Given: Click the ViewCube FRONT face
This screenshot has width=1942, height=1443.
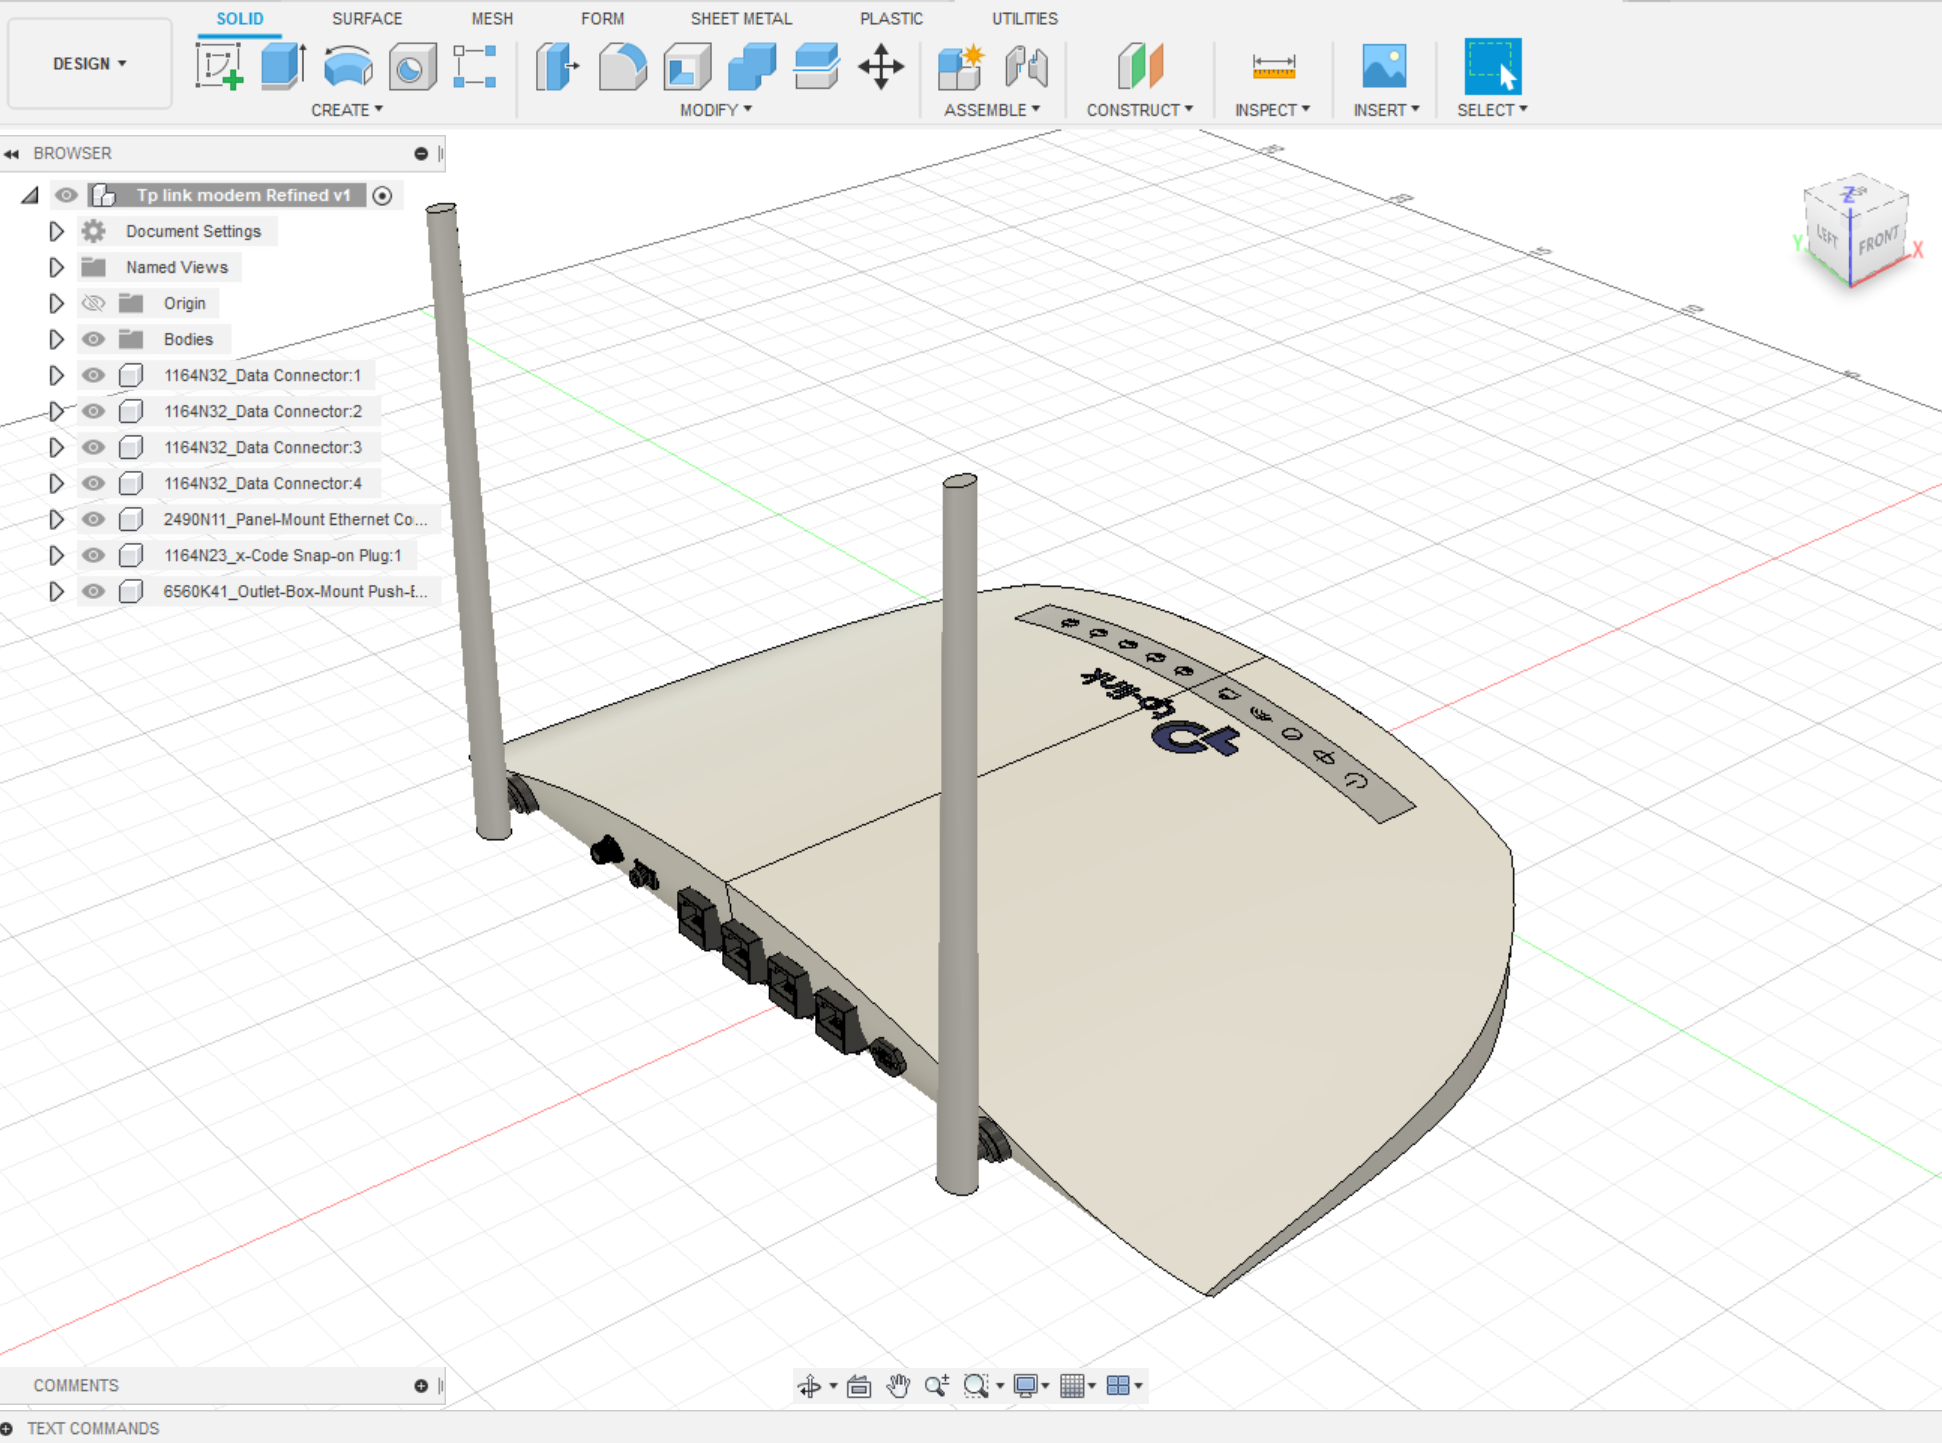Looking at the screenshot, I should pos(1878,242).
